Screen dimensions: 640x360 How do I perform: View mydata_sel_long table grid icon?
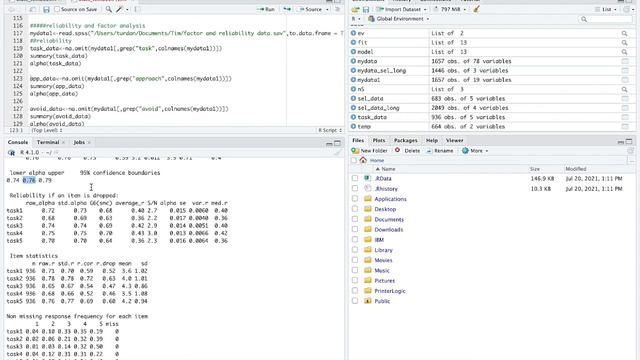click(x=624, y=71)
